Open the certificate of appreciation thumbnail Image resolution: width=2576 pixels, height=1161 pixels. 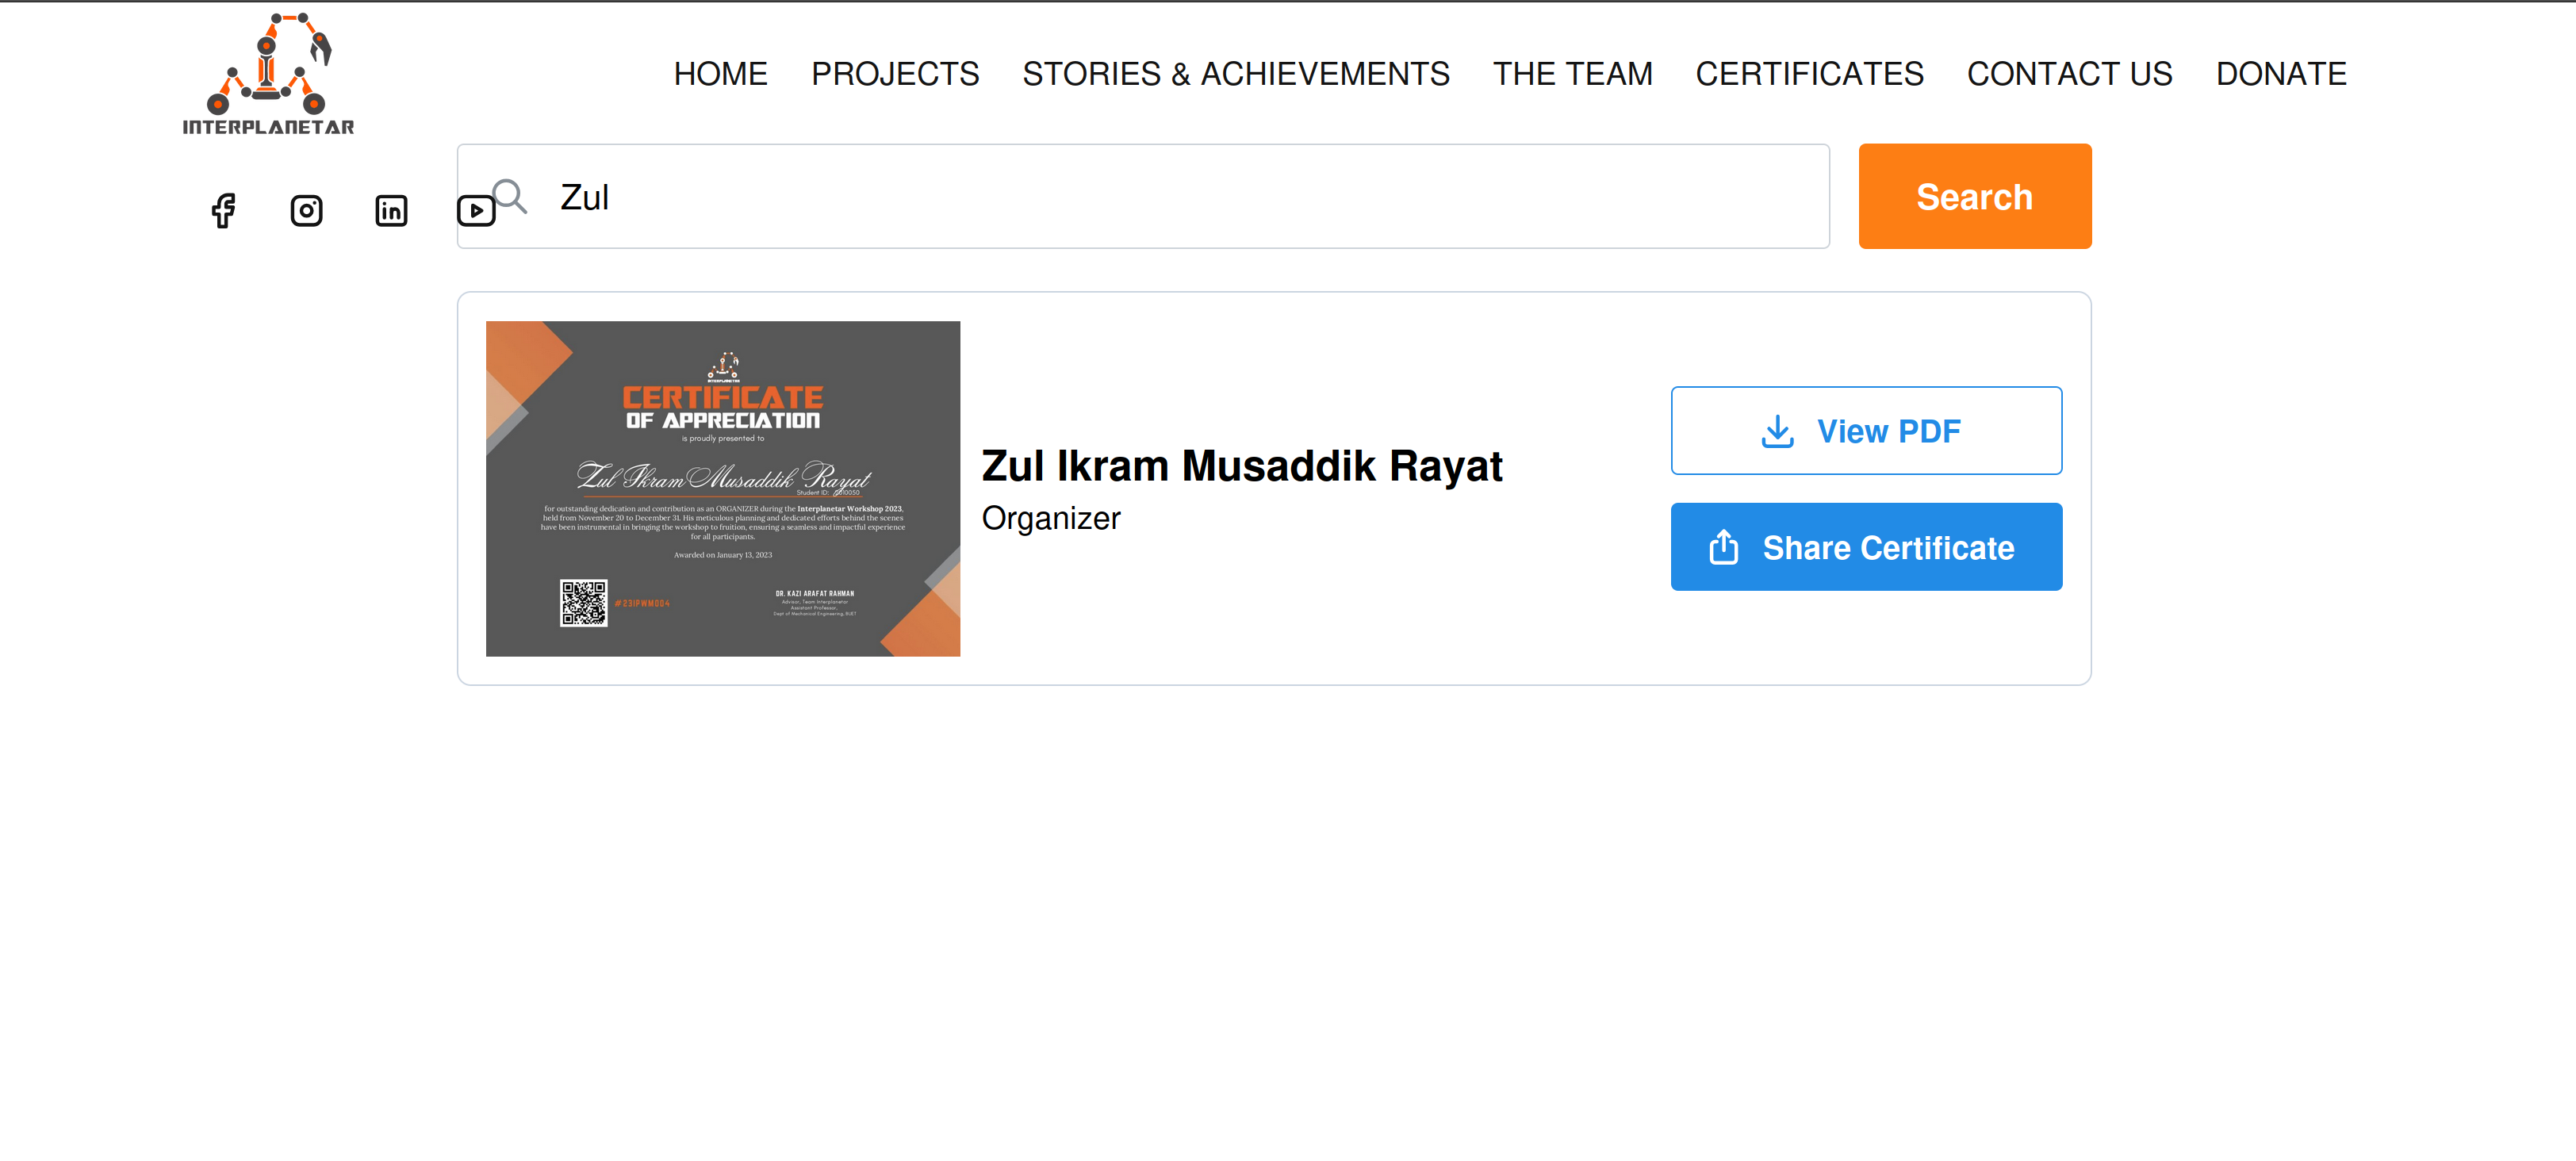tap(722, 489)
